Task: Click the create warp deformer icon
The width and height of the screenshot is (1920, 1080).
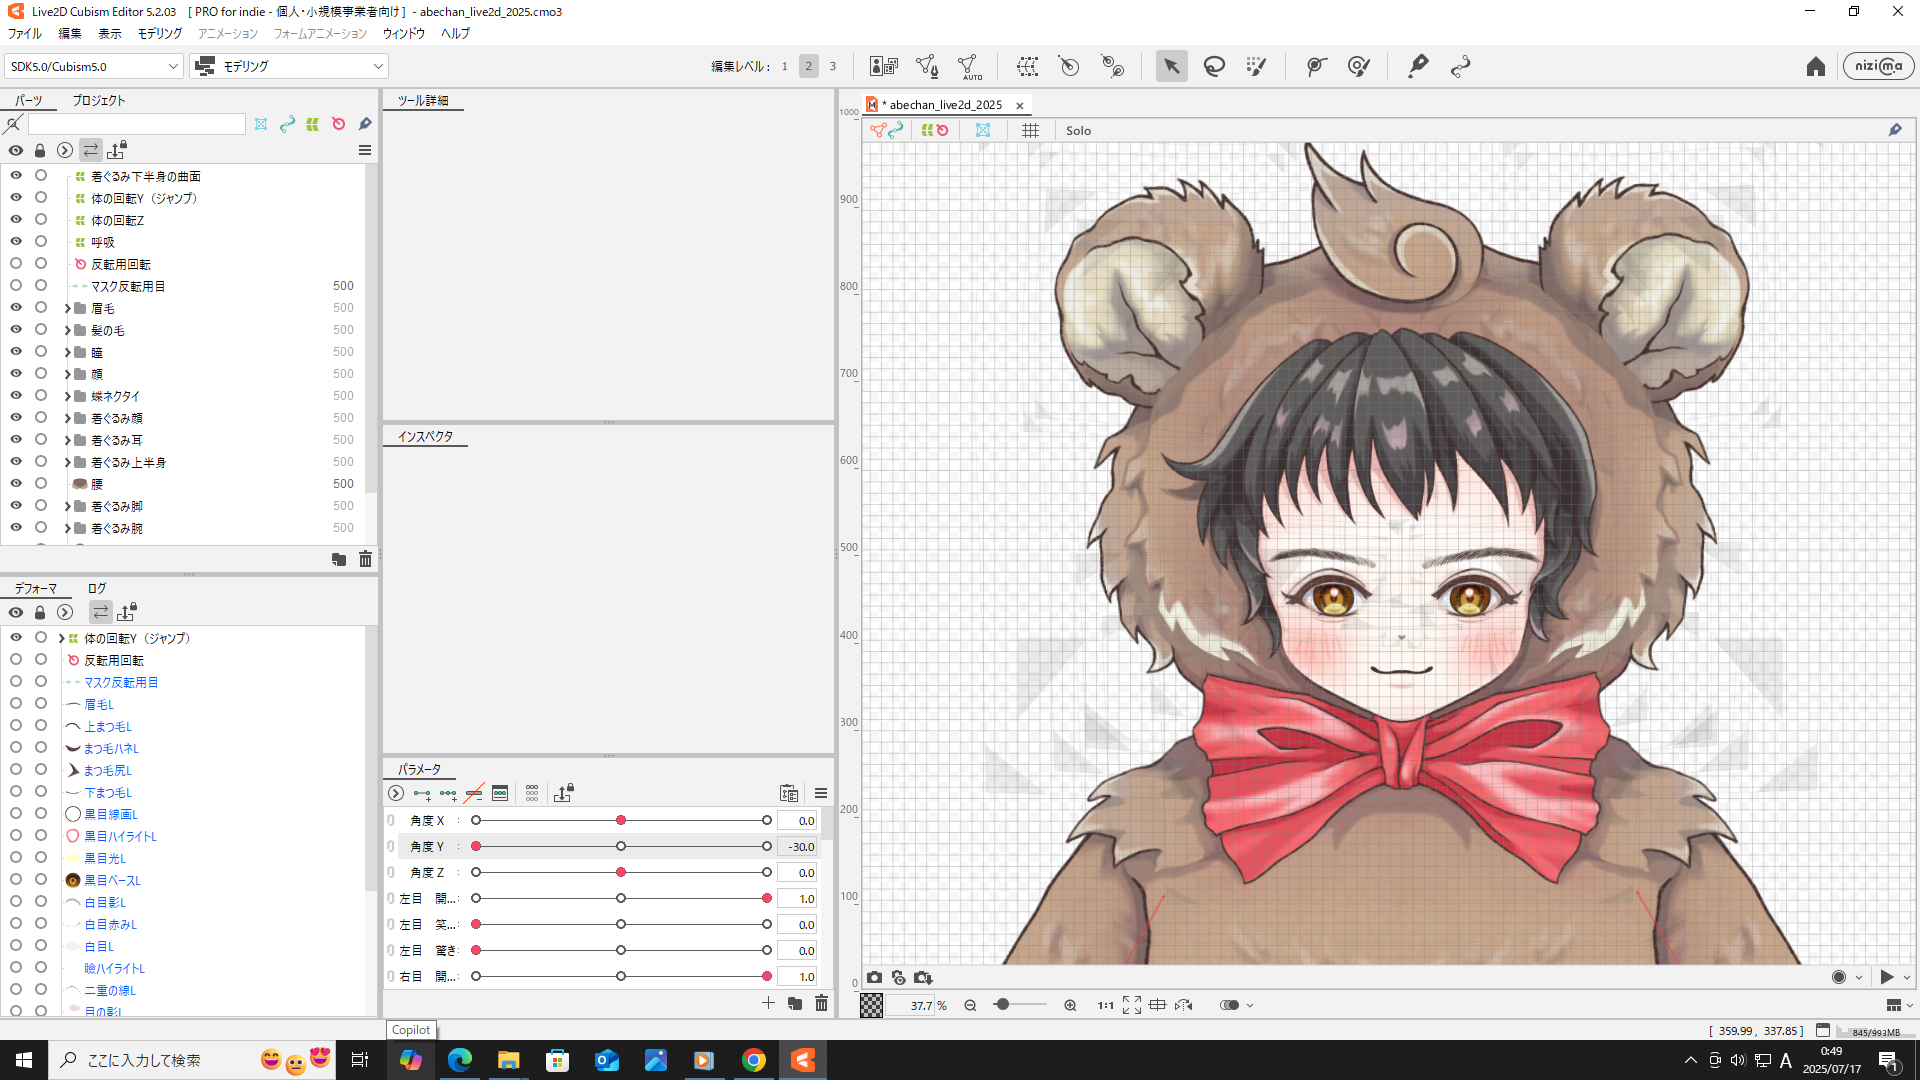Action: click(x=1027, y=67)
